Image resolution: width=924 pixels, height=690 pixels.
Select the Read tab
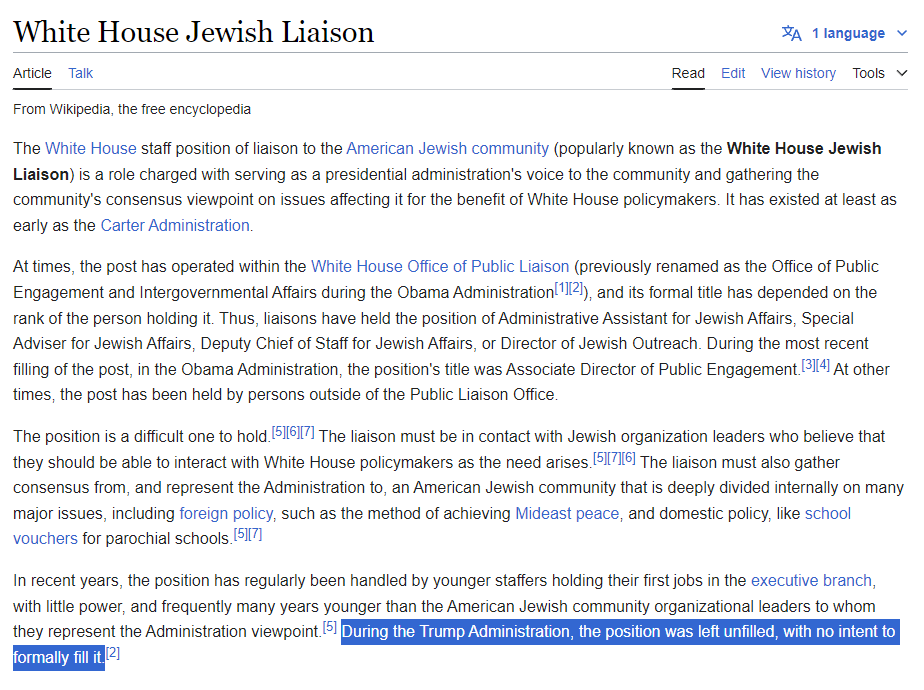coord(688,73)
